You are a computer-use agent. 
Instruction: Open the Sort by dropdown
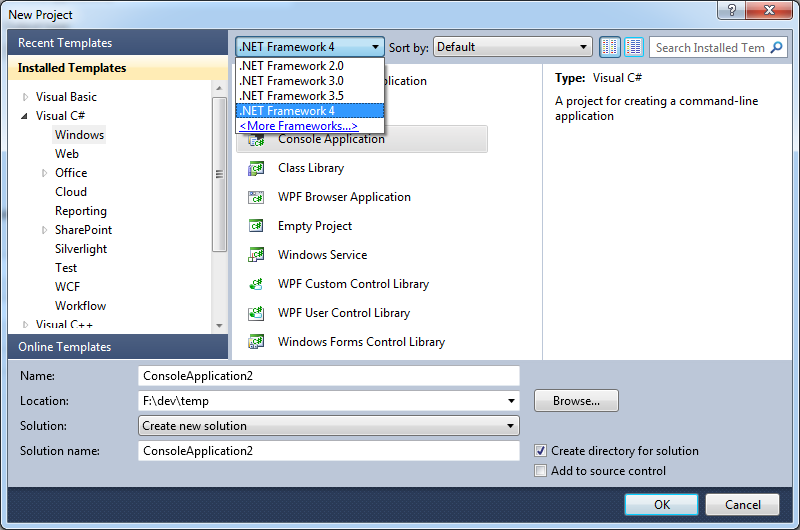[513, 47]
